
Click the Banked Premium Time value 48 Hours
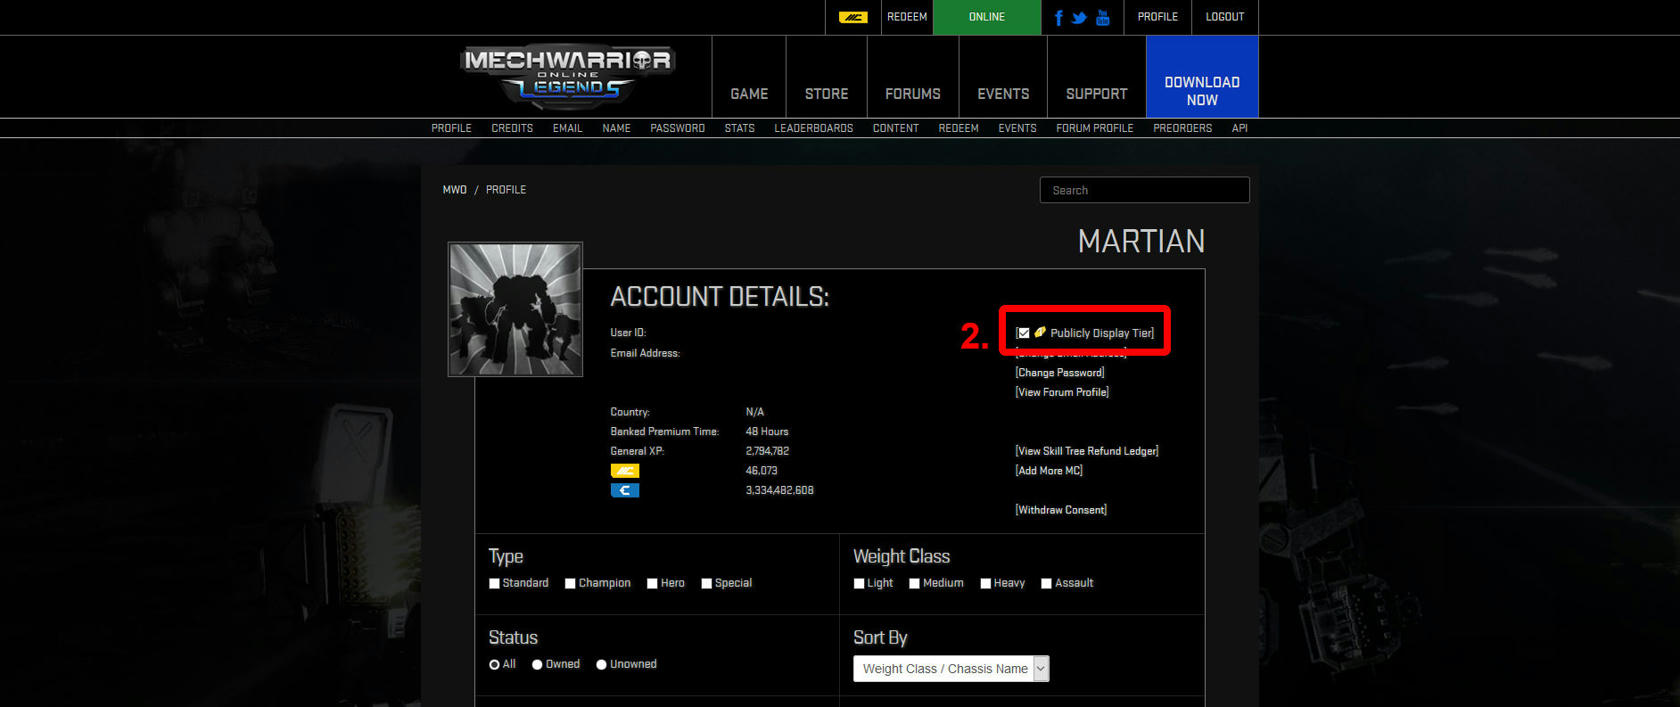pos(767,432)
